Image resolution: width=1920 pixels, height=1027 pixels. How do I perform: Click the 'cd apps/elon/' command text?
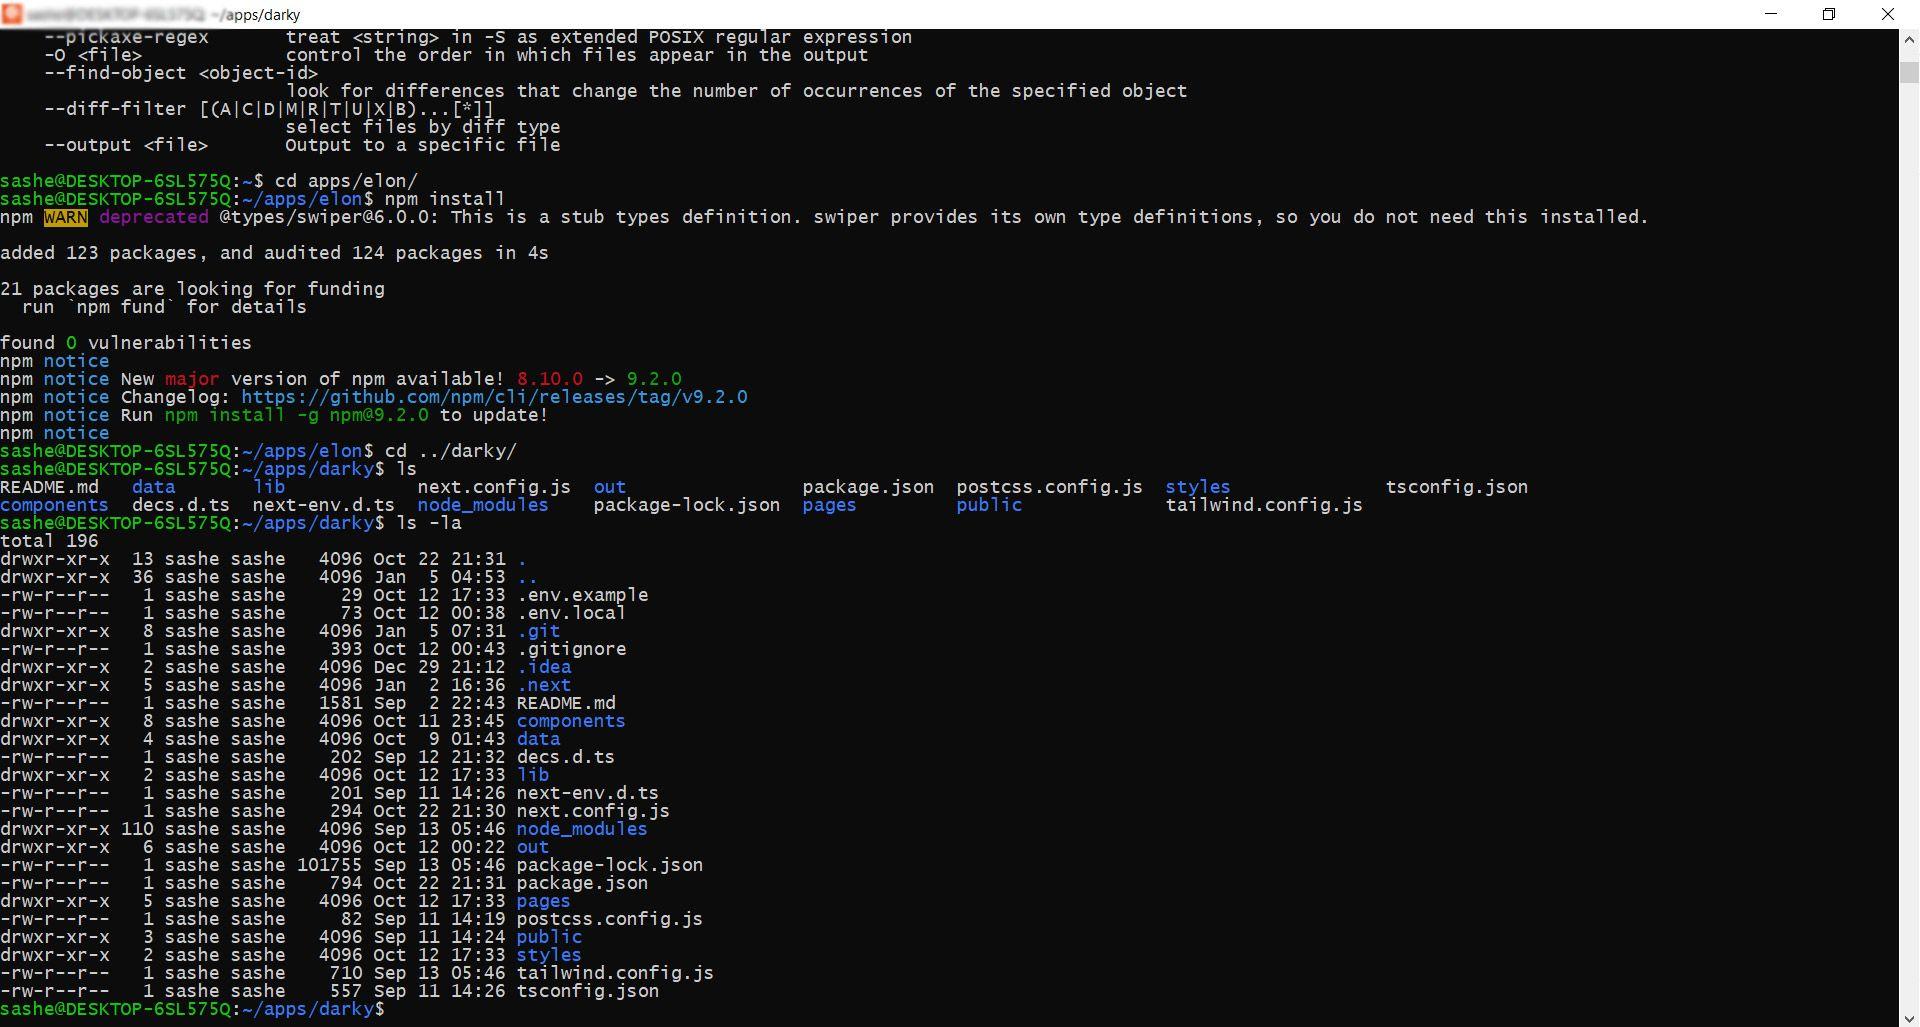[x=346, y=181]
